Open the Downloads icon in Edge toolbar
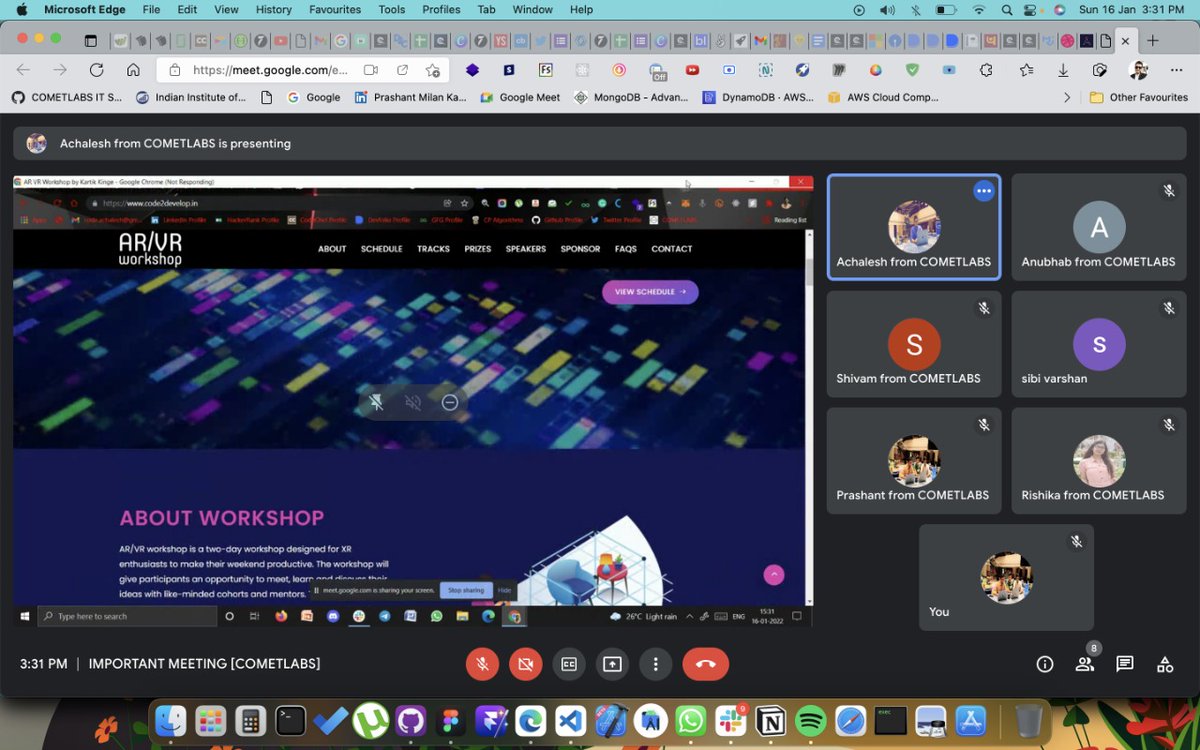Image resolution: width=1200 pixels, height=750 pixels. click(1063, 70)
